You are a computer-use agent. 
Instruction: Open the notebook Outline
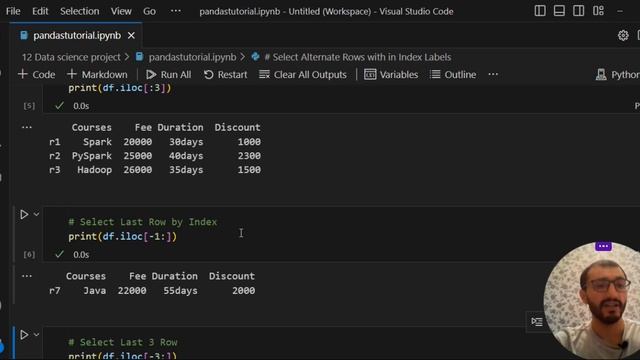pyautogui.click(x=453, y=75)
